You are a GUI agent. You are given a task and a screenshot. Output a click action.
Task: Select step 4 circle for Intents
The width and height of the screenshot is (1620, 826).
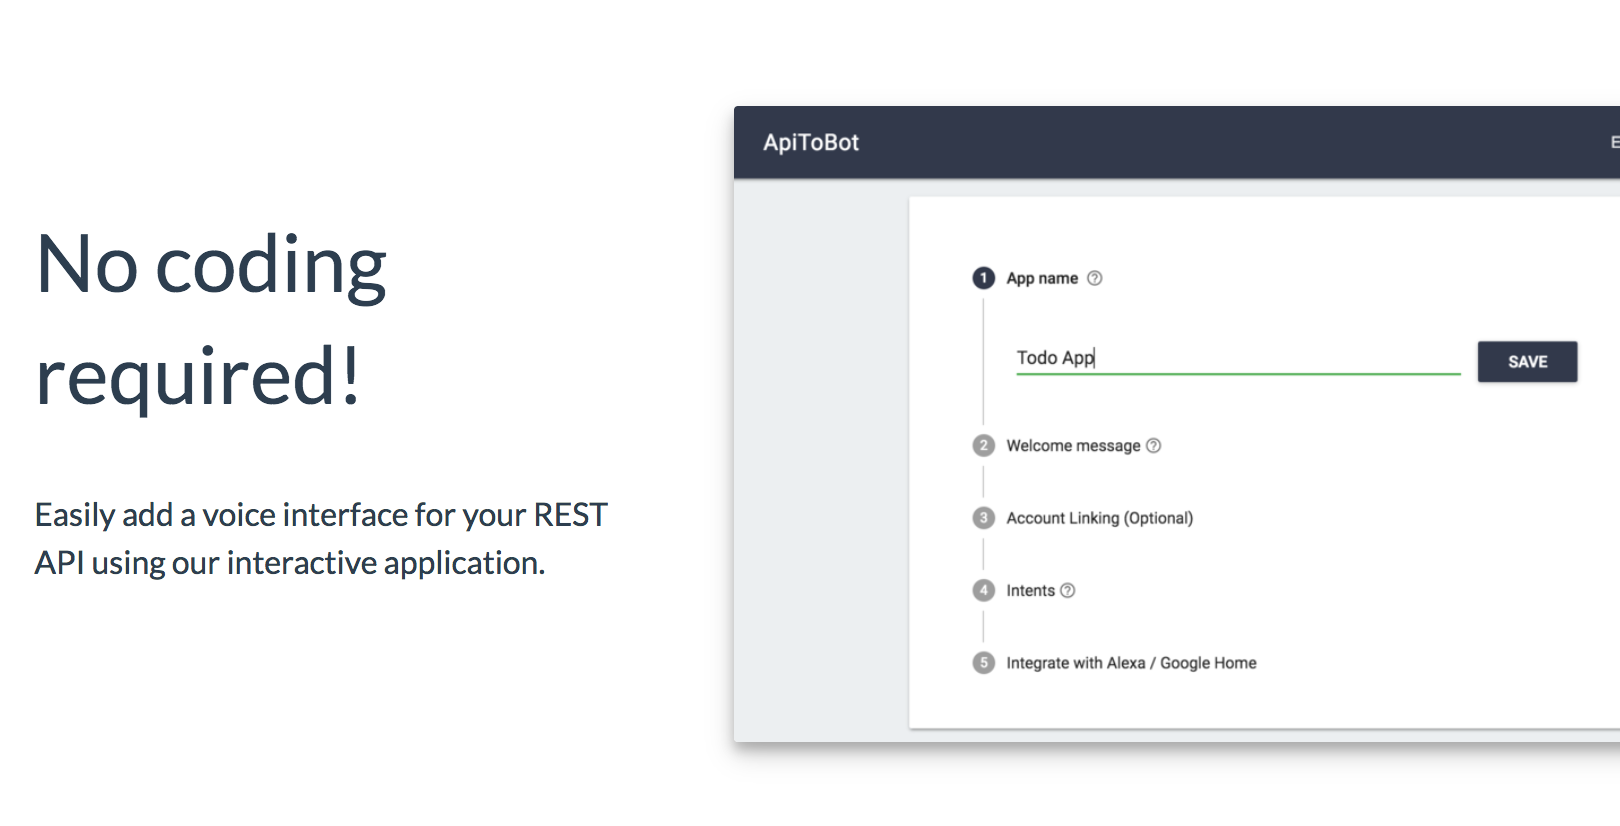tap(983, 590)
